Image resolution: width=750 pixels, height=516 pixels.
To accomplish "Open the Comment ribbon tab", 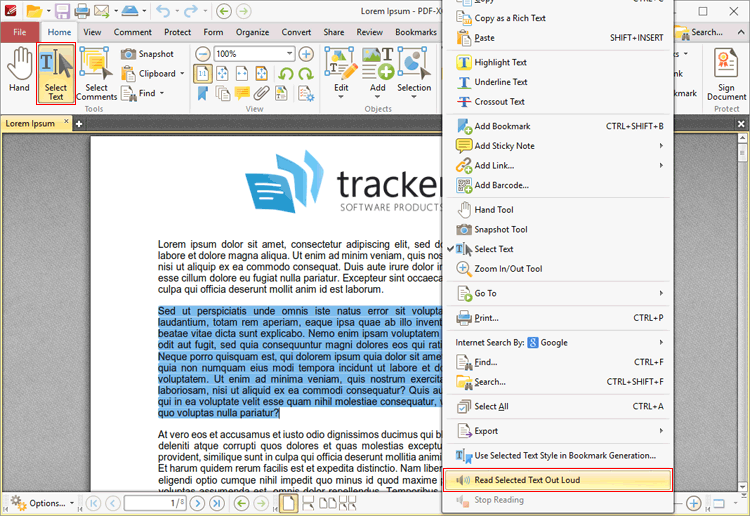I will click(132, 32).
